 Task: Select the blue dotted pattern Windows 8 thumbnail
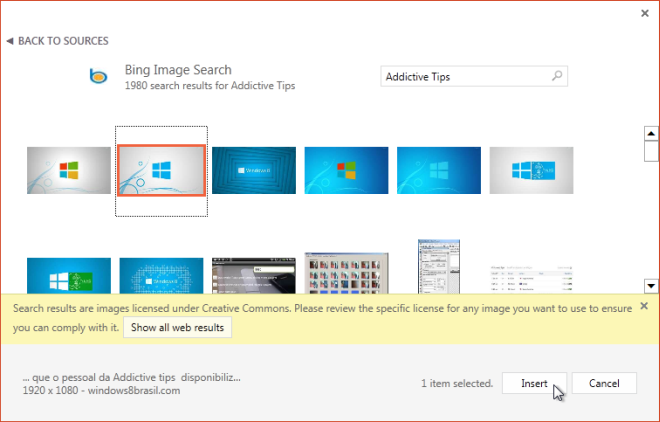coord(162,276)
